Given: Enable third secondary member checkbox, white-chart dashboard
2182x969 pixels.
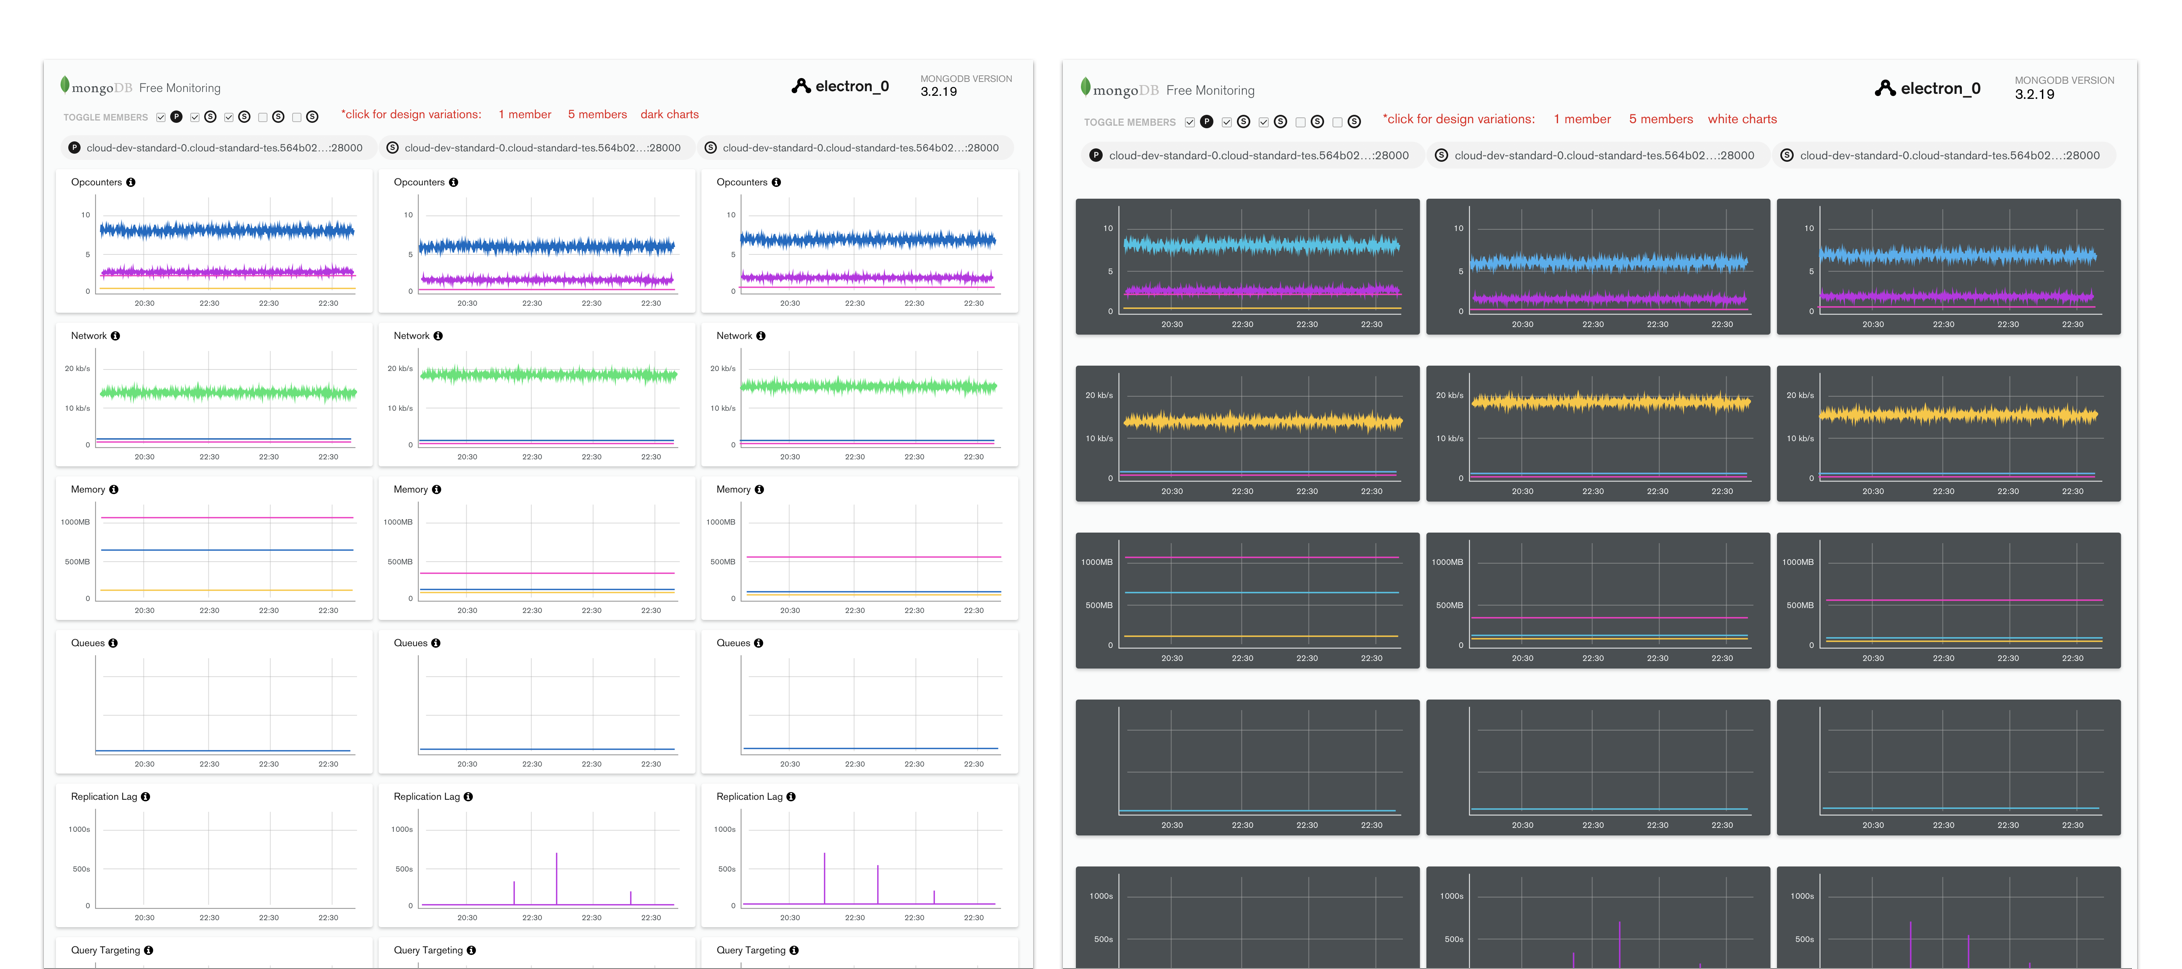Looking at the screenshot, I should point(263,118).
